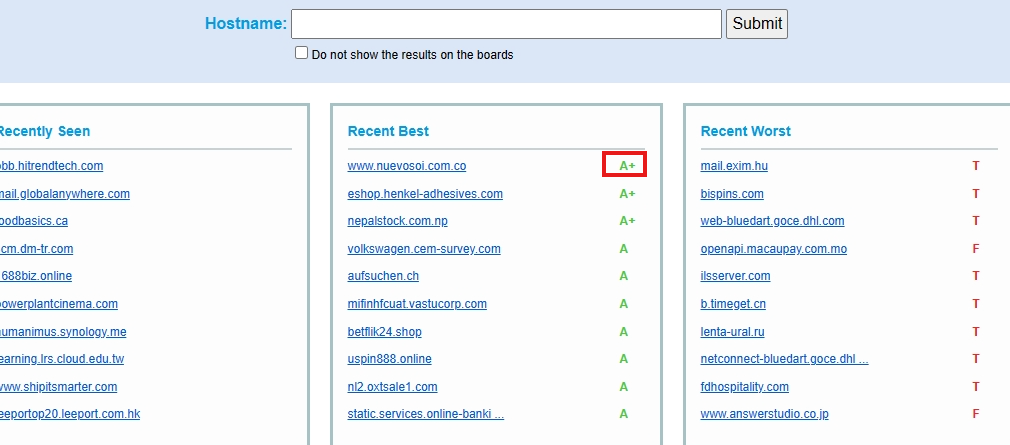Click the uspin888.online link
Screen dimensions: 1010x445
tap(389, 359)
